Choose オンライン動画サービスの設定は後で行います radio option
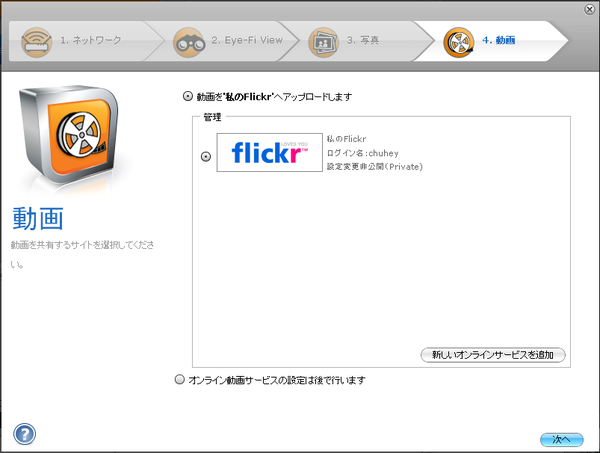This screenshot has height=453, width=600. [179, 380]
